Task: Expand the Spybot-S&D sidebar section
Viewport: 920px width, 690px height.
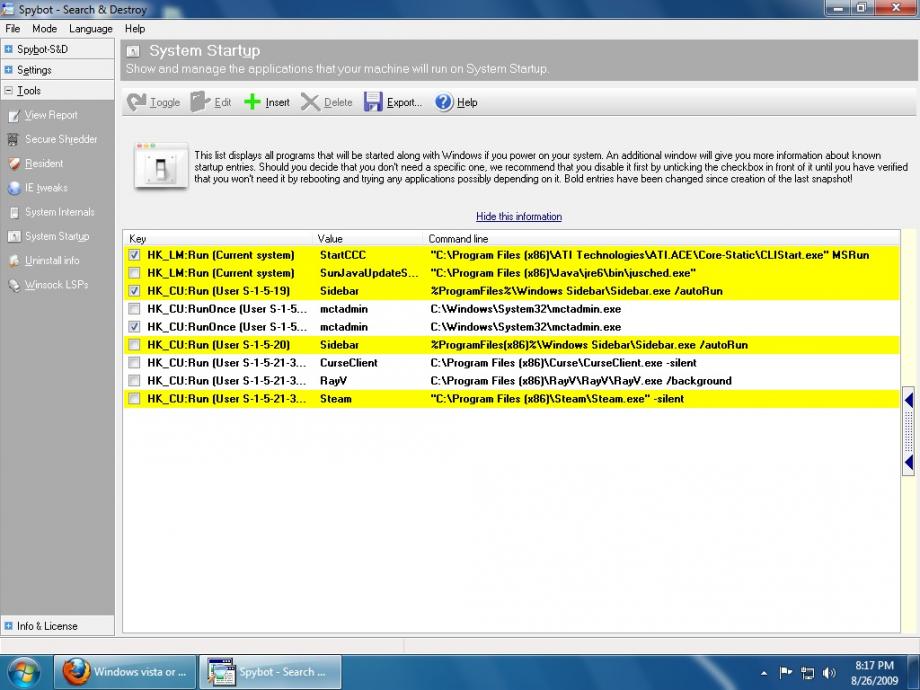Action: [8, 49]
